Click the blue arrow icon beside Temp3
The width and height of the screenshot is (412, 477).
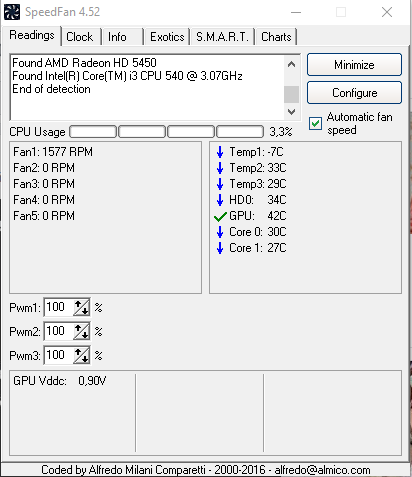point(220,184)
